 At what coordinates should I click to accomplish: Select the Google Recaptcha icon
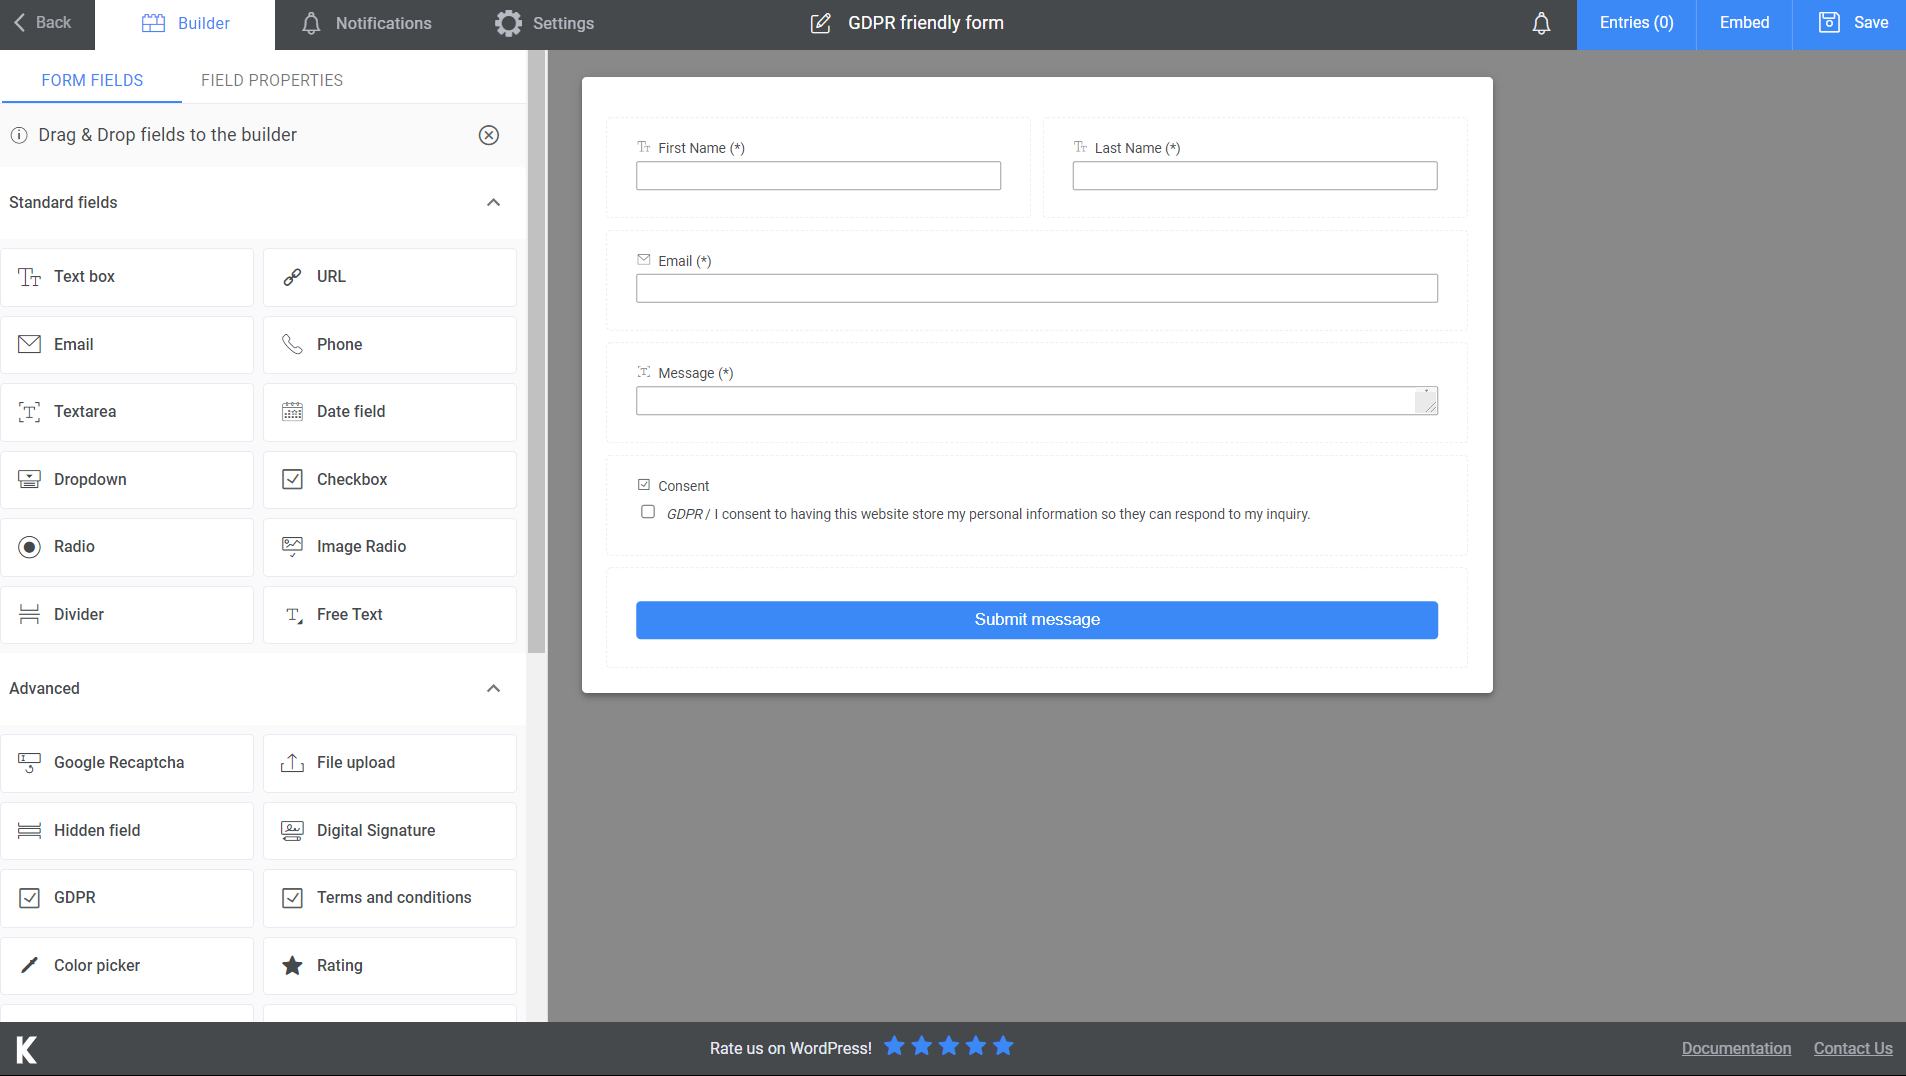(x=30, y=762)
